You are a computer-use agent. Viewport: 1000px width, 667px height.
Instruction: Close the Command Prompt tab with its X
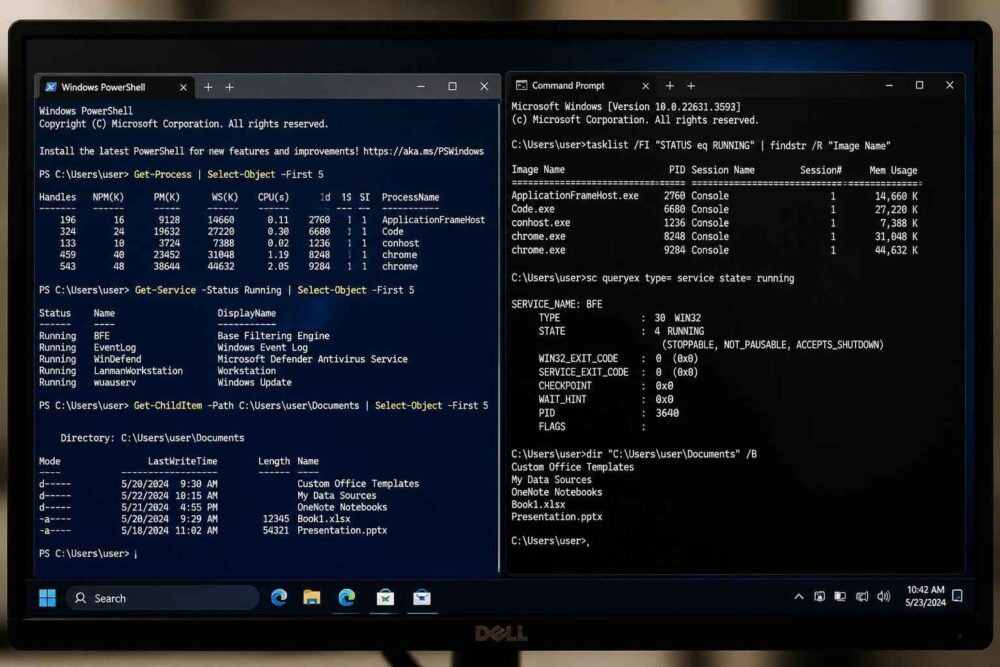[x=645, y=85]
